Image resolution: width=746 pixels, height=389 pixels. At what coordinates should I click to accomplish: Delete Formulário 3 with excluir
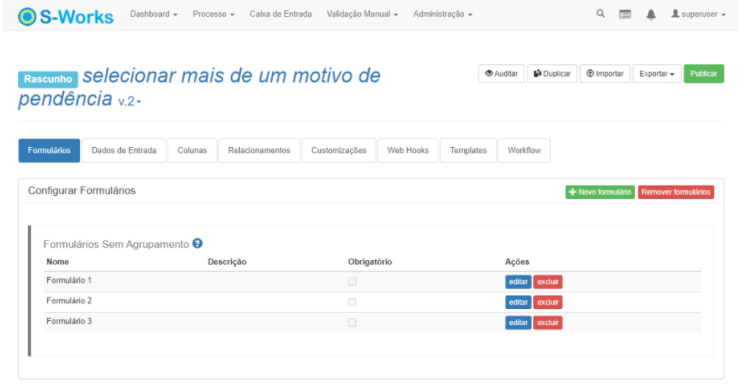coord(548,322)
